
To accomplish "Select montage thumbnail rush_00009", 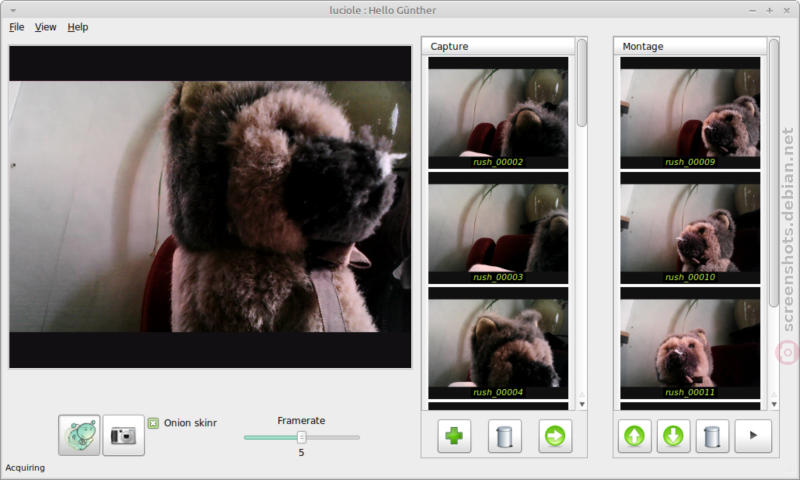I will [690, 113].
